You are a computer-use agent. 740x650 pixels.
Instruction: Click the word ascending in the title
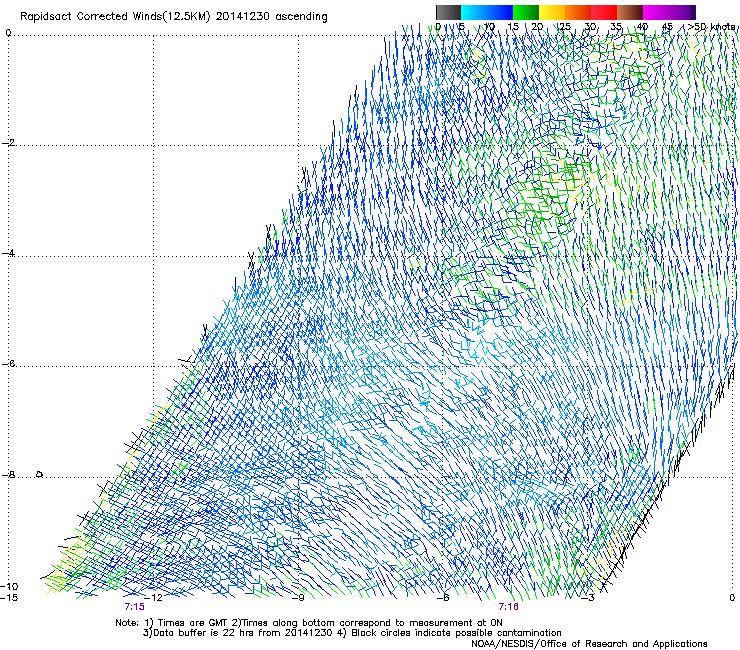(301, 17)
